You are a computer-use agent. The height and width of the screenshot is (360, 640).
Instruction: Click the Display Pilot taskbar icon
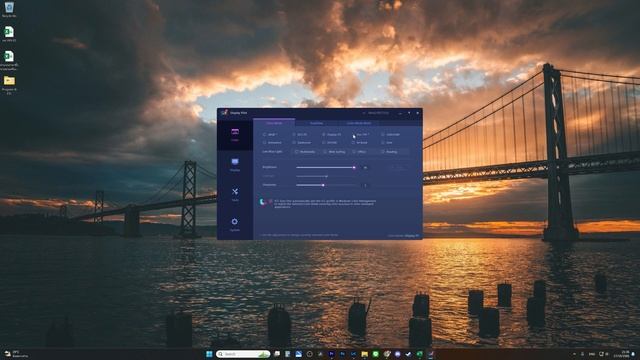431,354
